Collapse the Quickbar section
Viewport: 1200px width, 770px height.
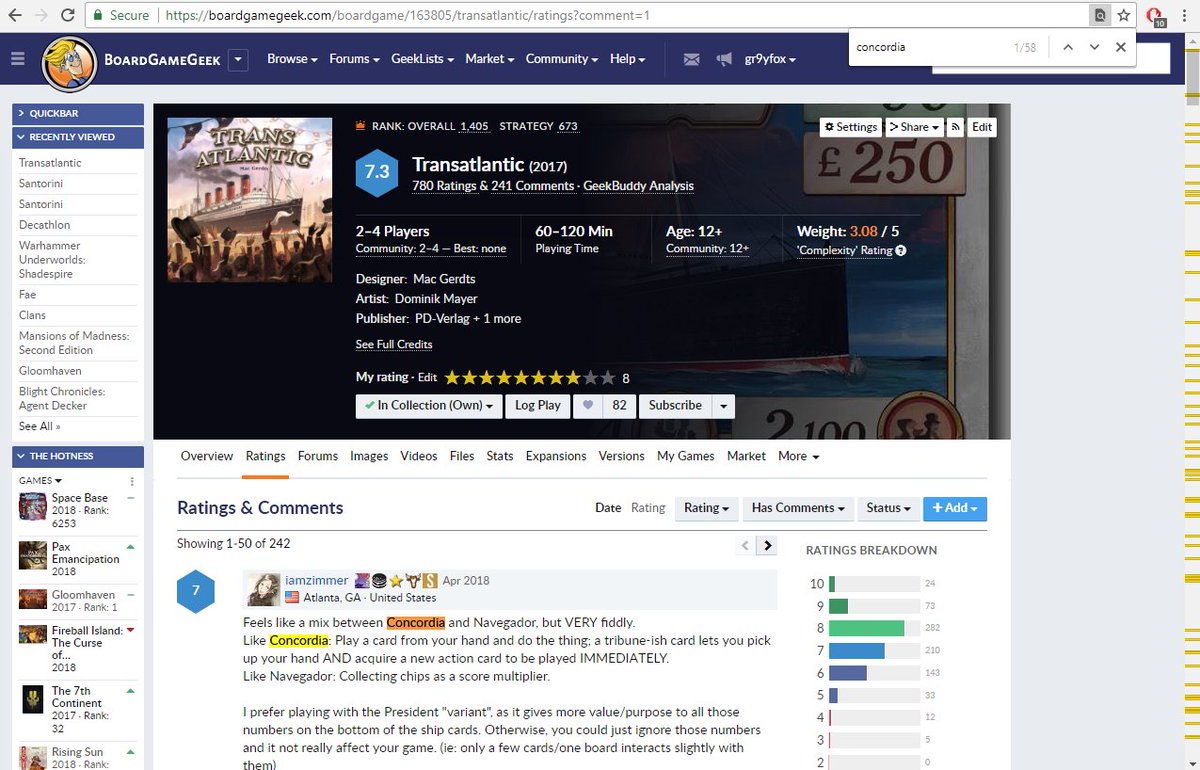tap(78, 114)
